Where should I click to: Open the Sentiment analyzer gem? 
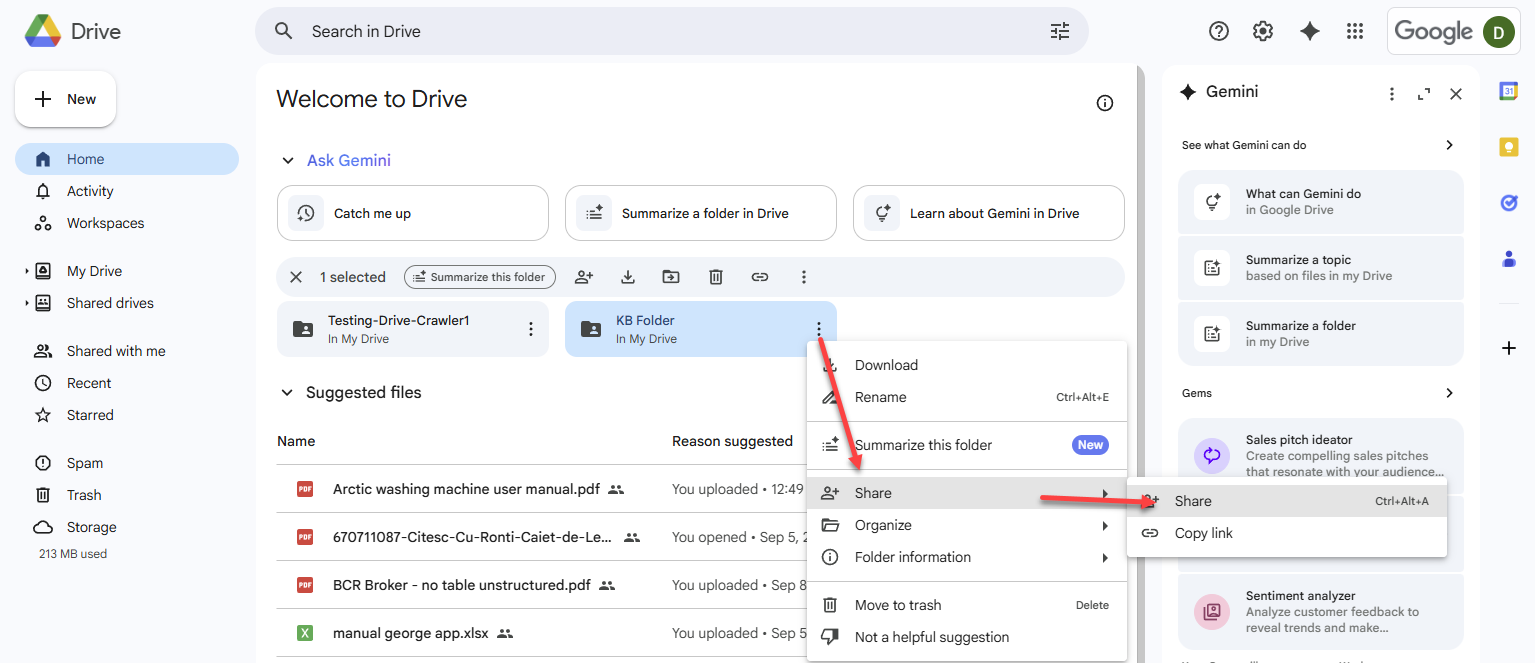point(1321,612)
